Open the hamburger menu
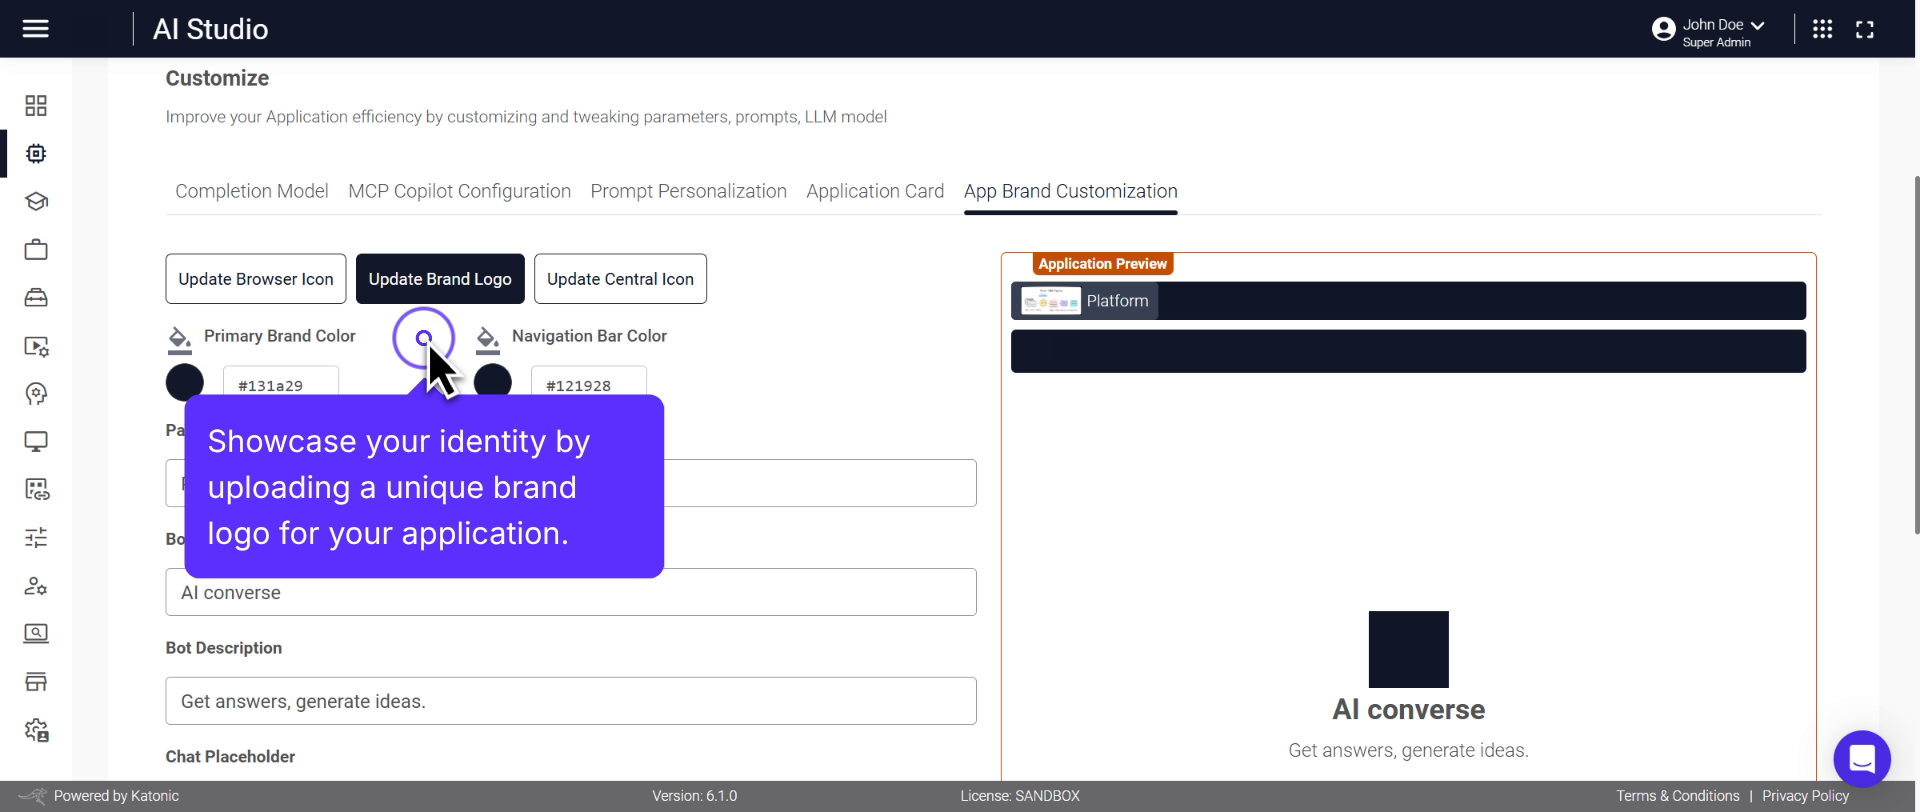 [36, 29]
